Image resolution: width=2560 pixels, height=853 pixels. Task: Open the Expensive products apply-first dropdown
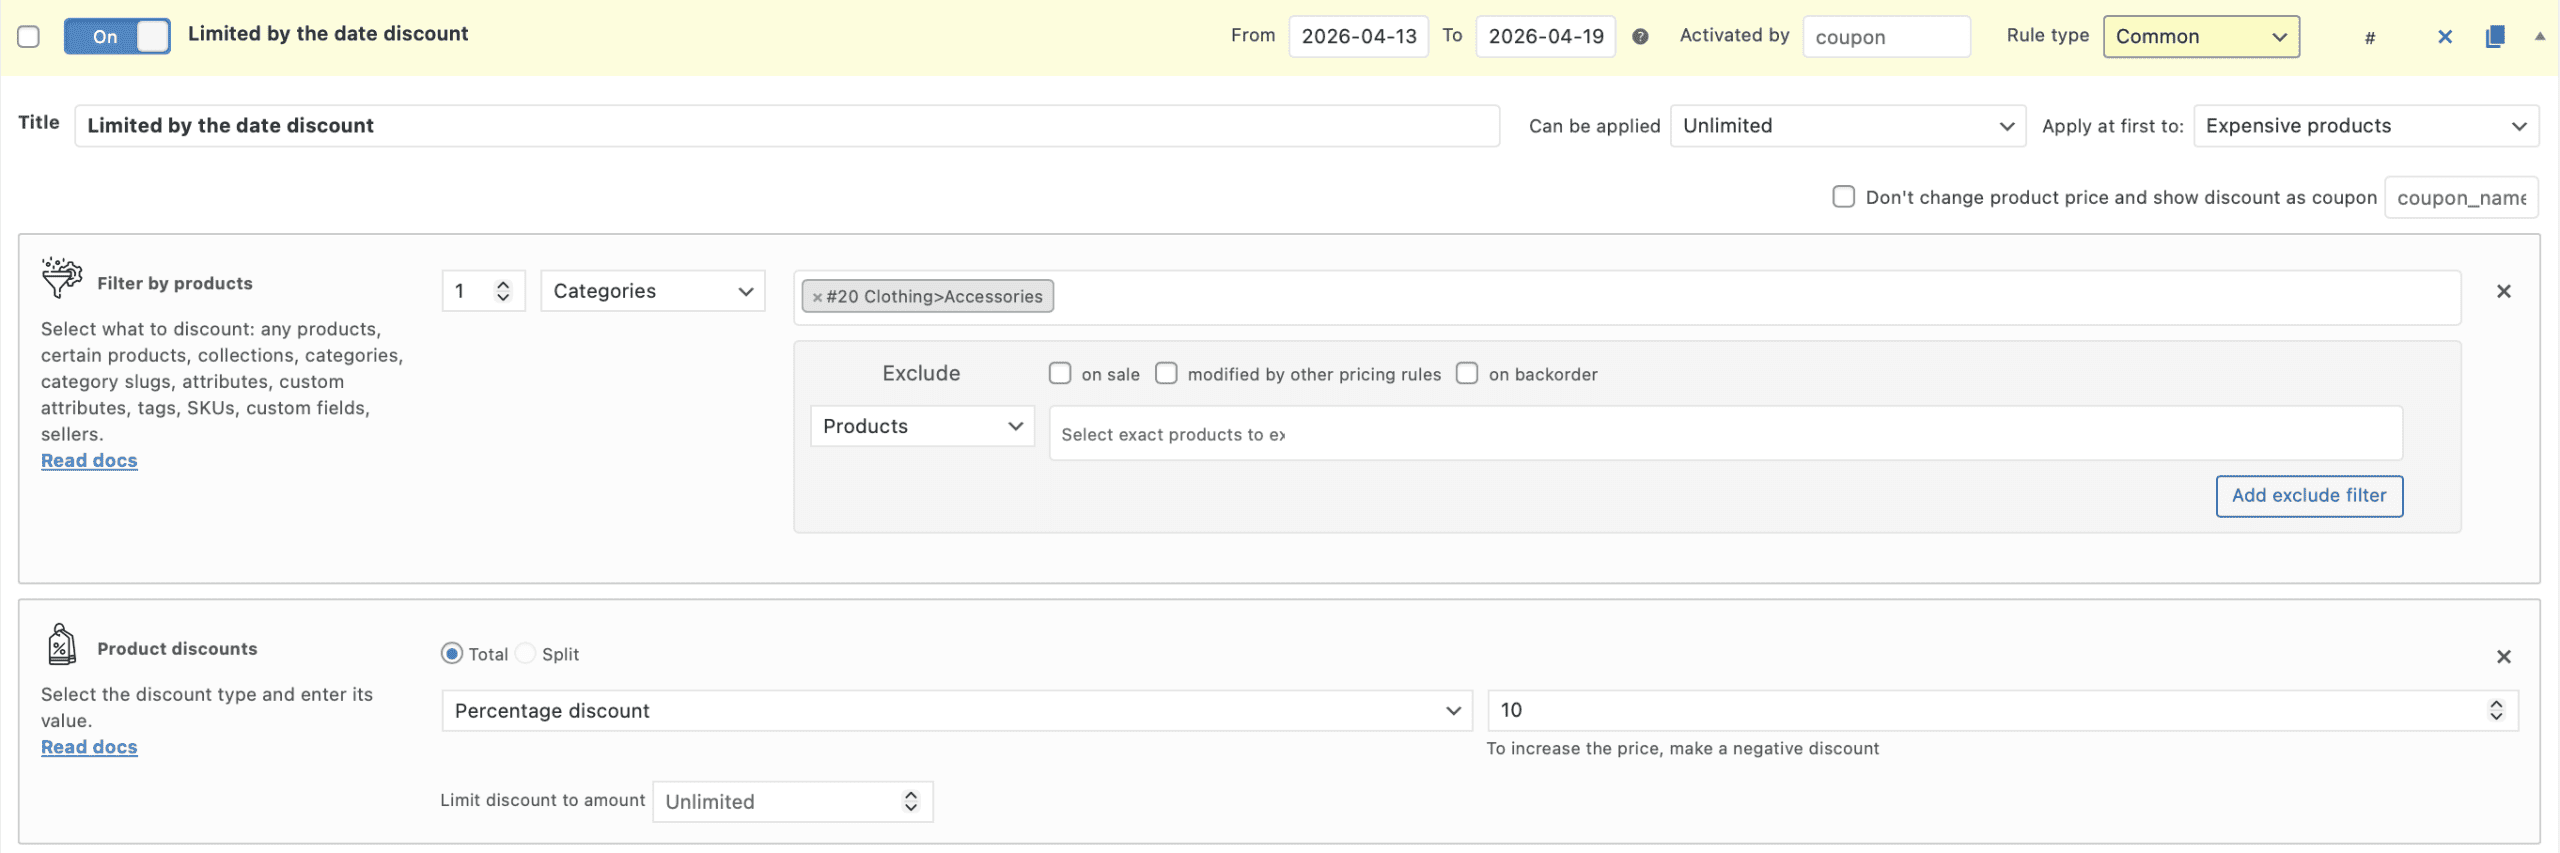(2365, 126)
